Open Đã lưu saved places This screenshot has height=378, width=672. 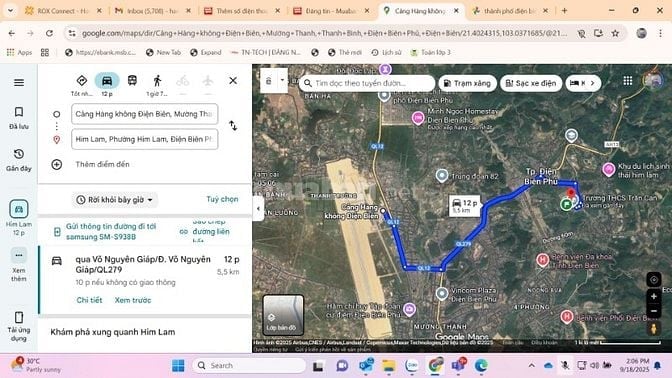pyautogui.click(x=19, y=118)
